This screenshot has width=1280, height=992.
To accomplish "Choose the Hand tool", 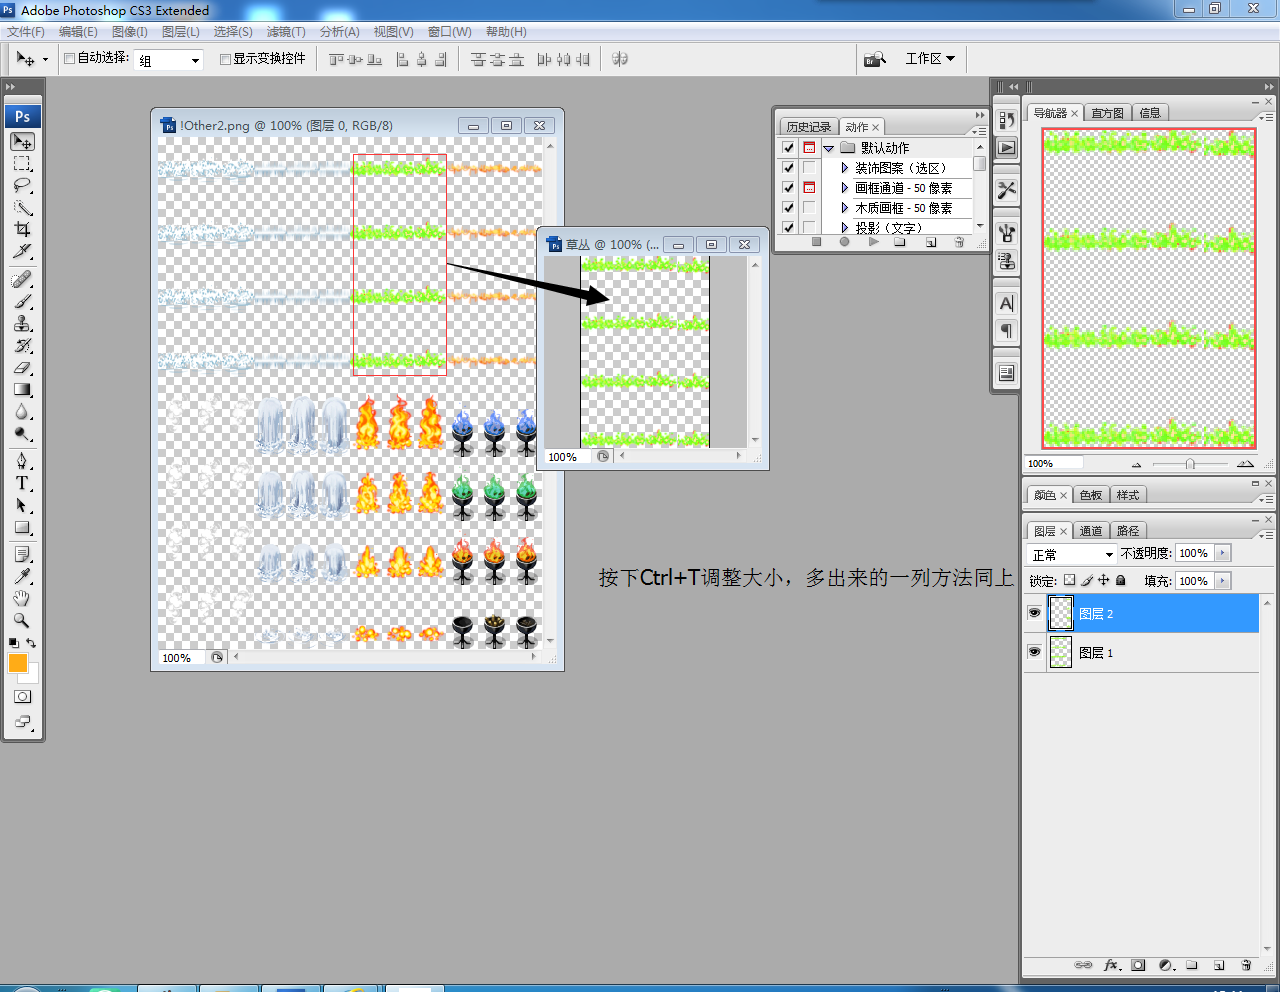I will [22, 598].
